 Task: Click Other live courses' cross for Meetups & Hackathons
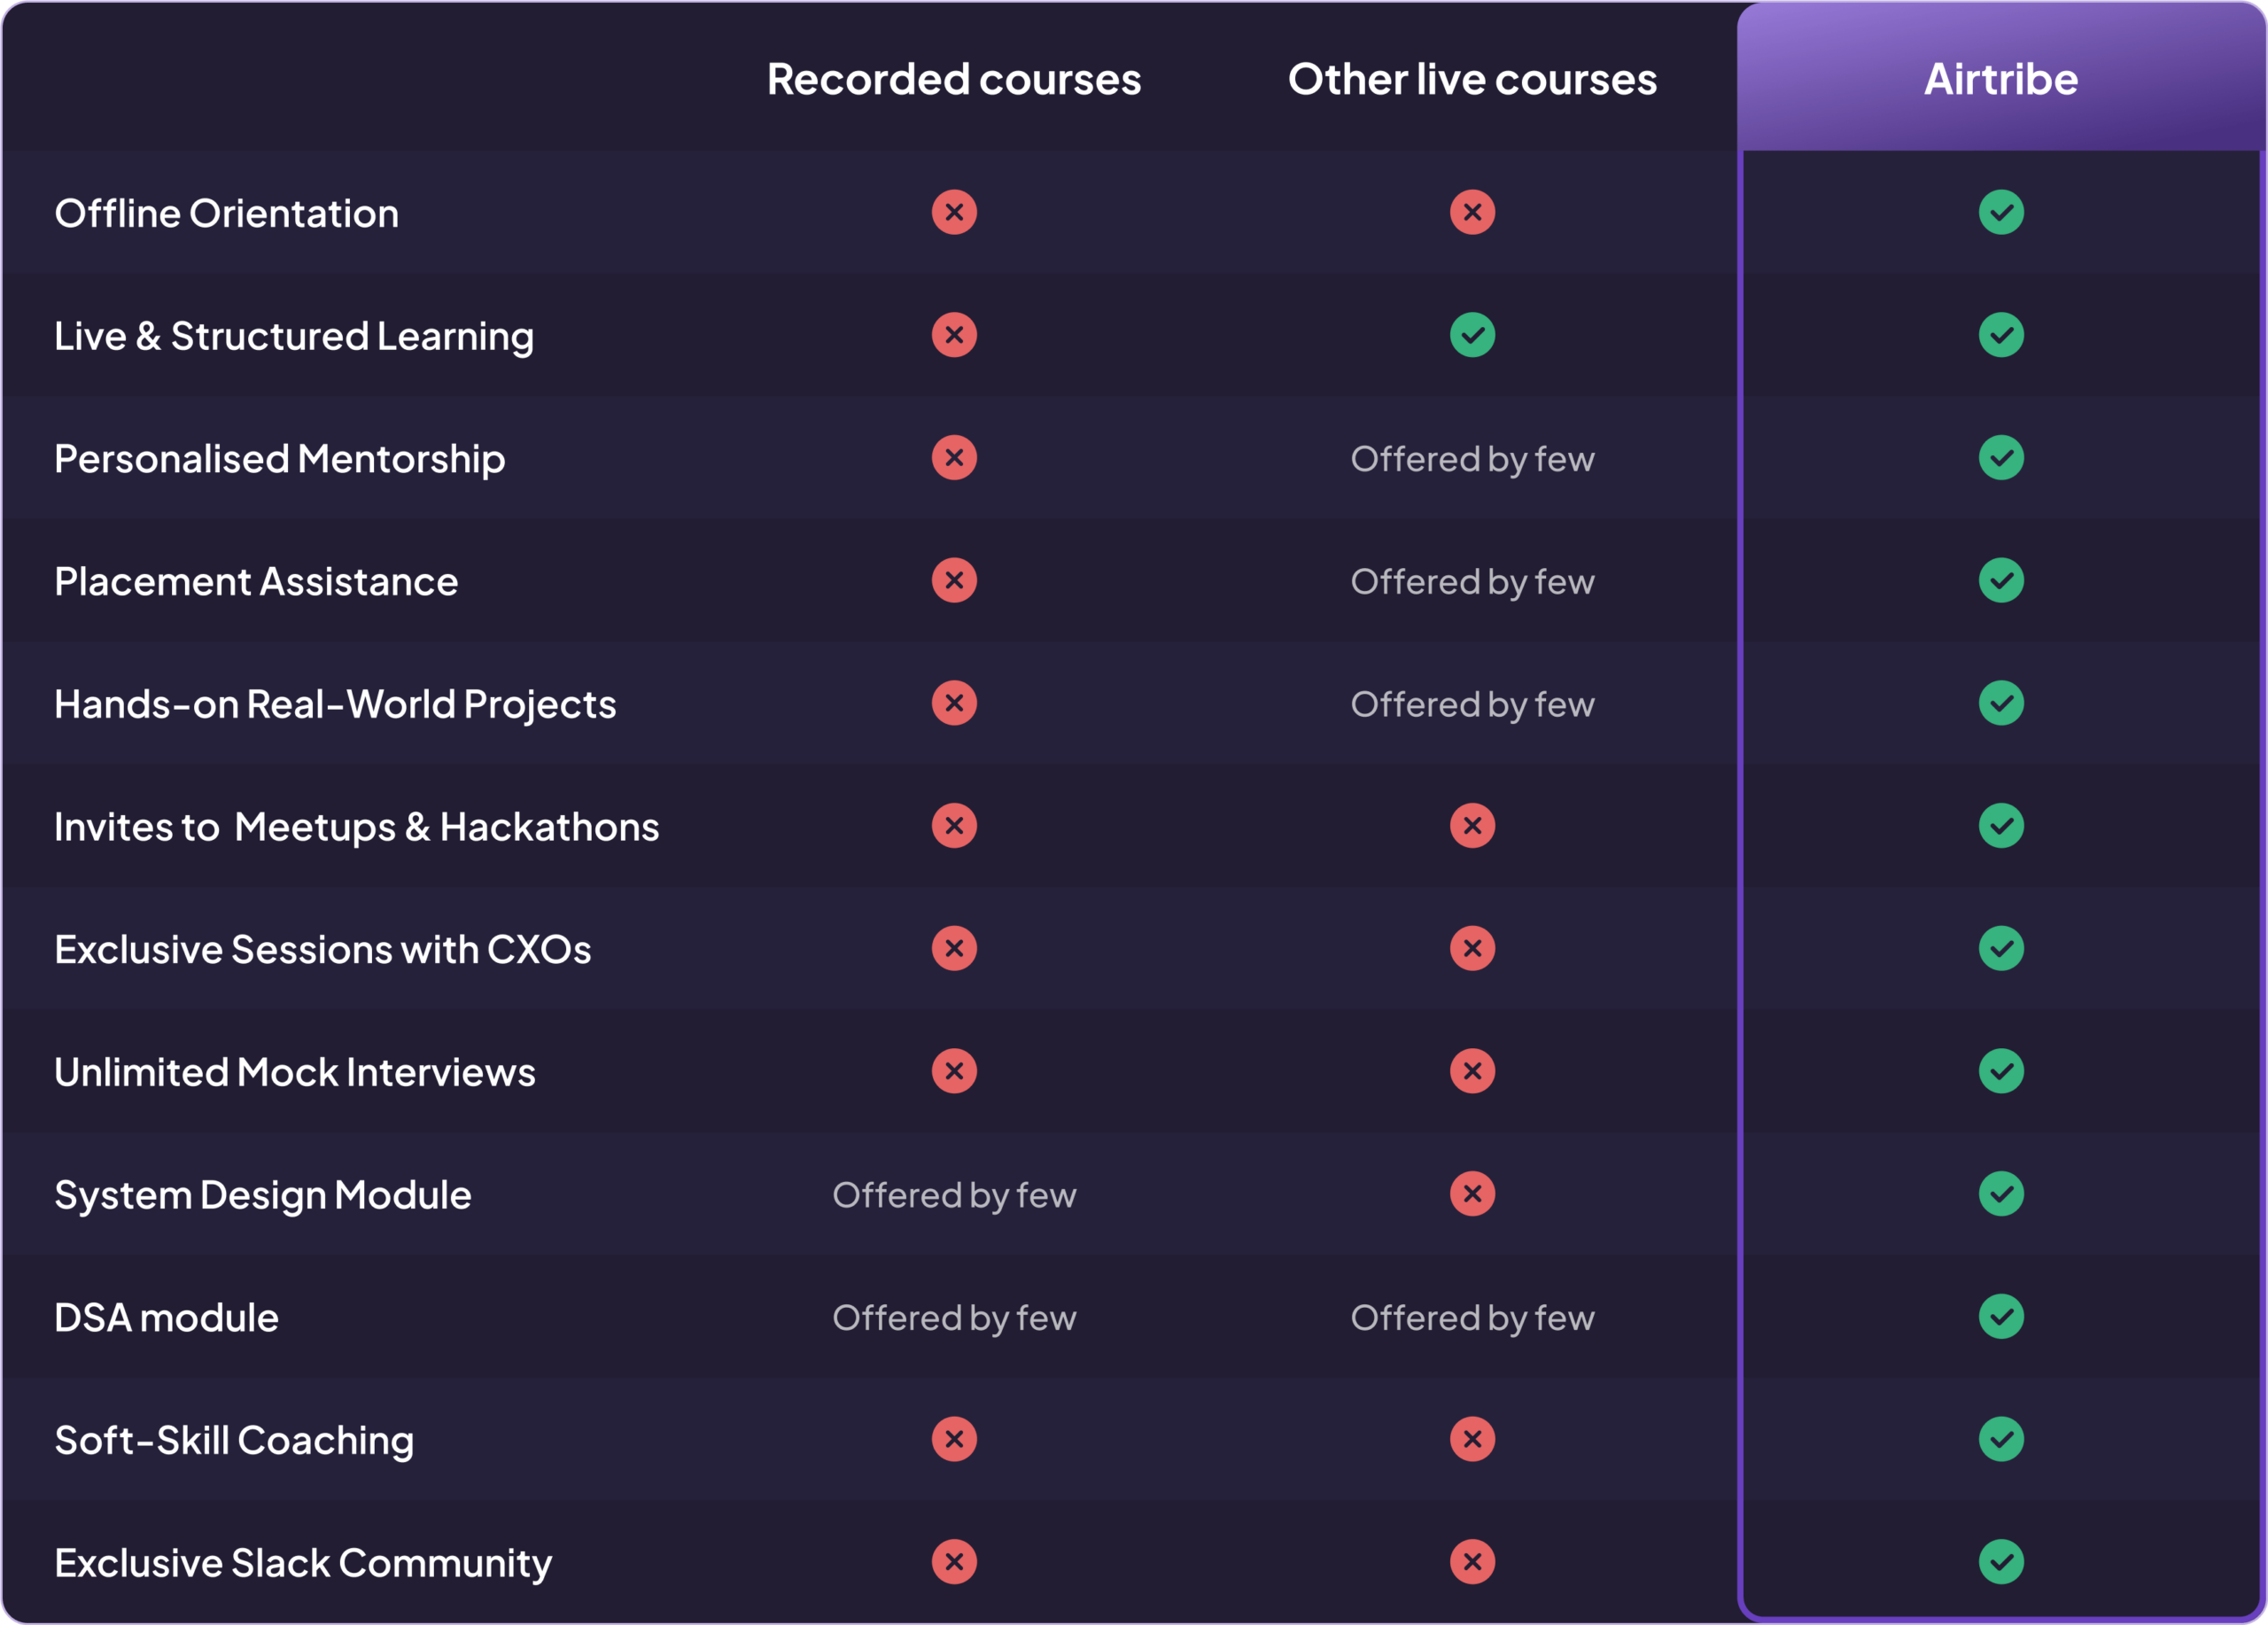click(1472, 826)
